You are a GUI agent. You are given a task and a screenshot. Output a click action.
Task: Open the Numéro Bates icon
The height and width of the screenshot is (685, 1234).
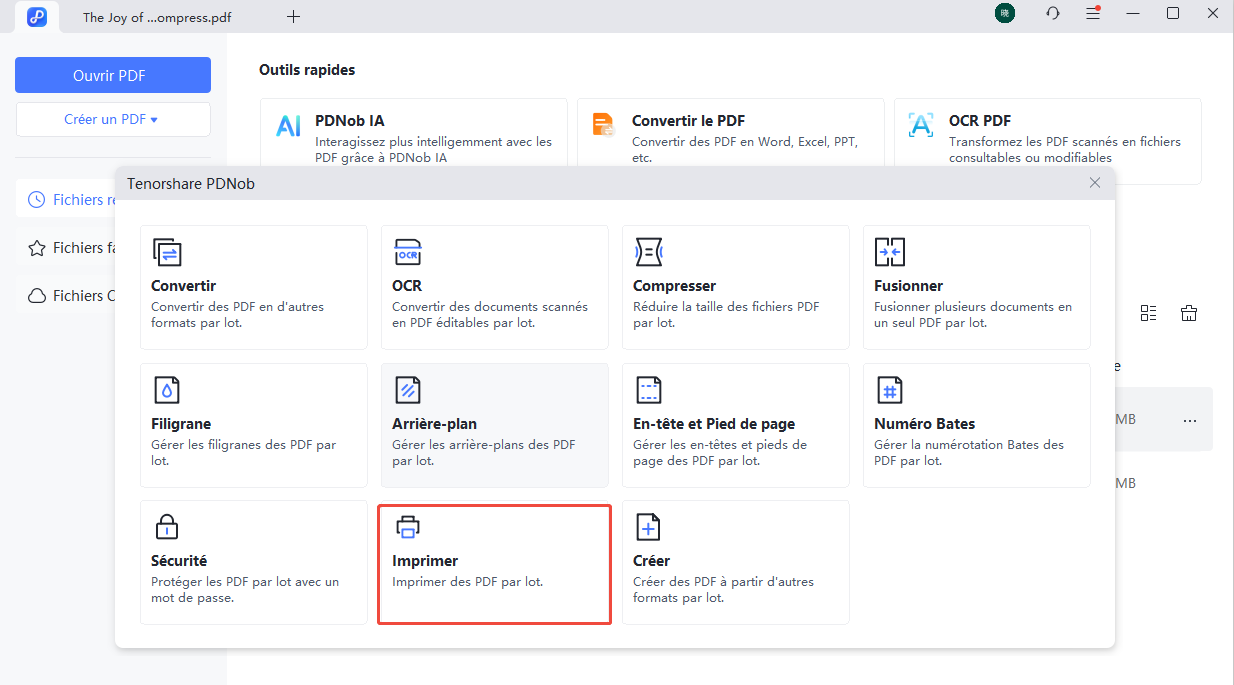coord(889,390)
